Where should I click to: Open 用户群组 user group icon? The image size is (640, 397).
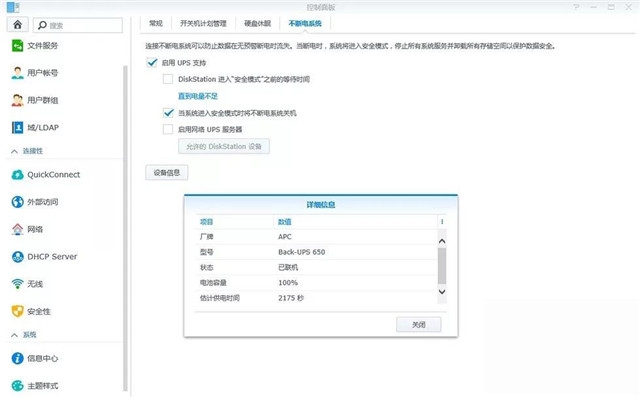point(18,100)
